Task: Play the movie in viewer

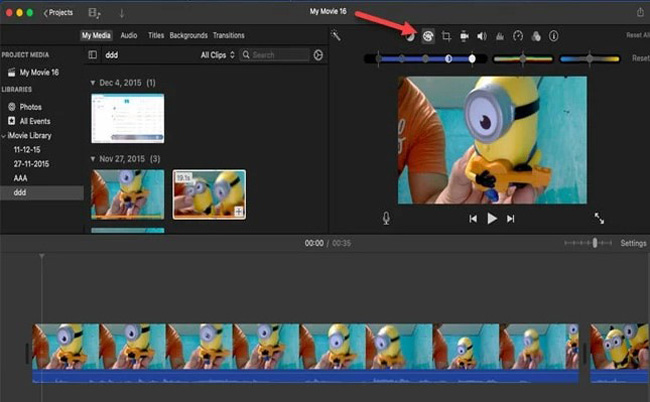Action: [x=492, y=218]
